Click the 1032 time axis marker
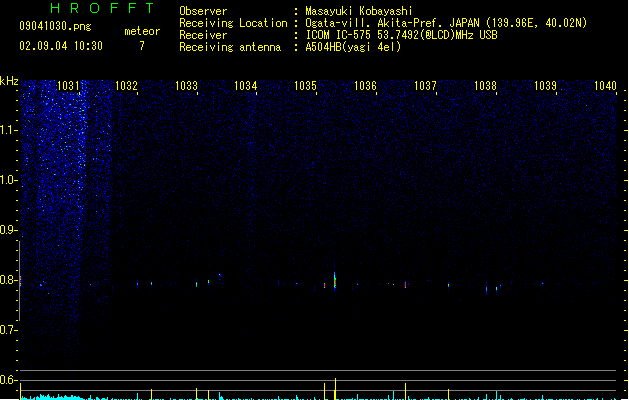 click(x=126, y=86)
